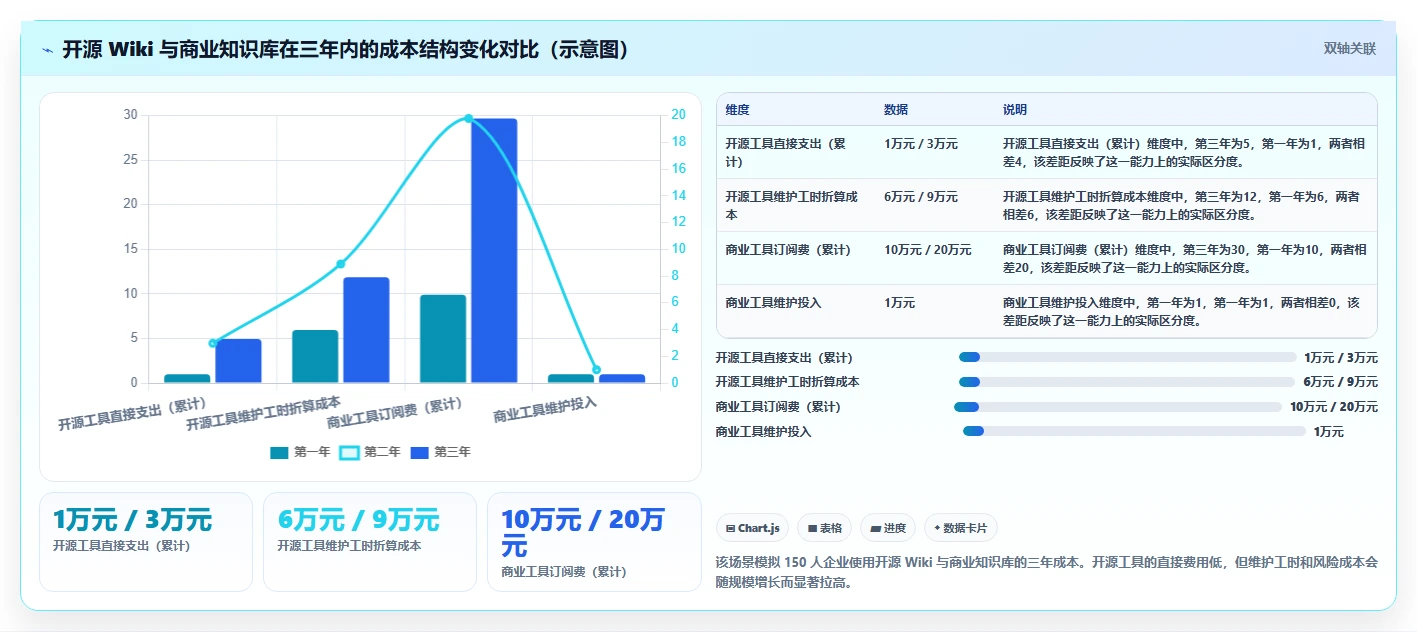The image size is (1417, 632).
Task: Click the 6万元 / 9万元 value beside its progress bar
Action: point(1340,382)
